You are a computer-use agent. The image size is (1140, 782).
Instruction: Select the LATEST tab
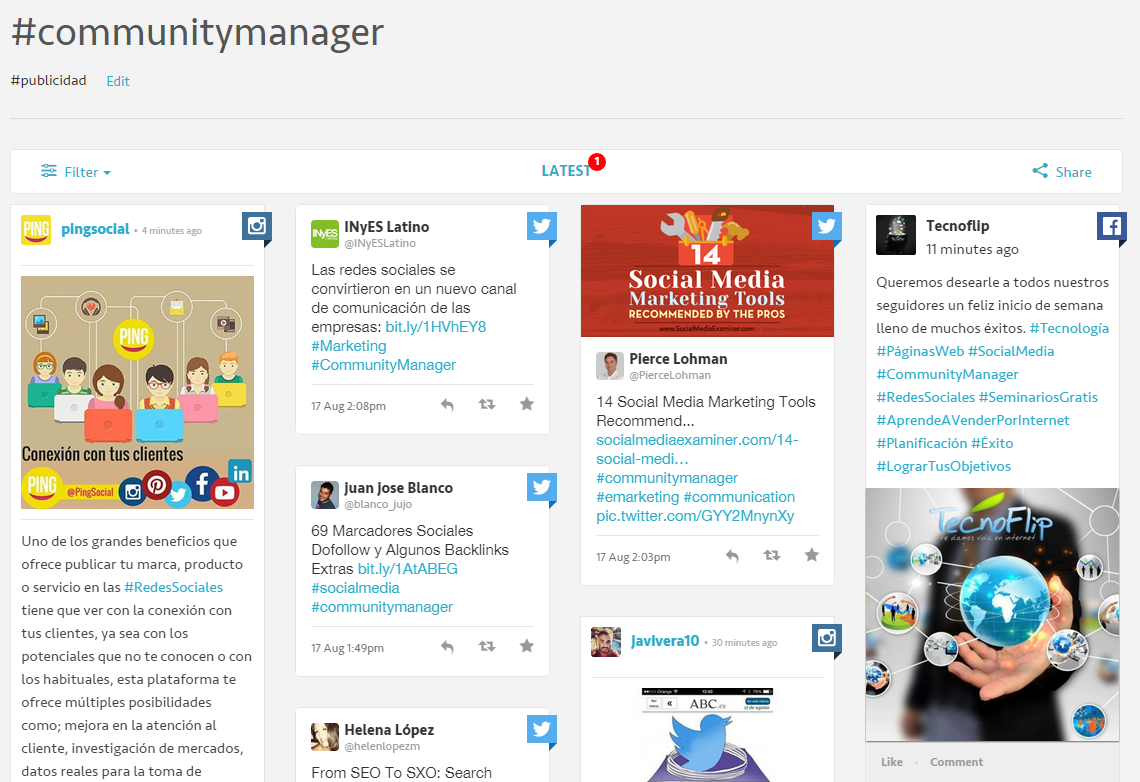(566, 171)
